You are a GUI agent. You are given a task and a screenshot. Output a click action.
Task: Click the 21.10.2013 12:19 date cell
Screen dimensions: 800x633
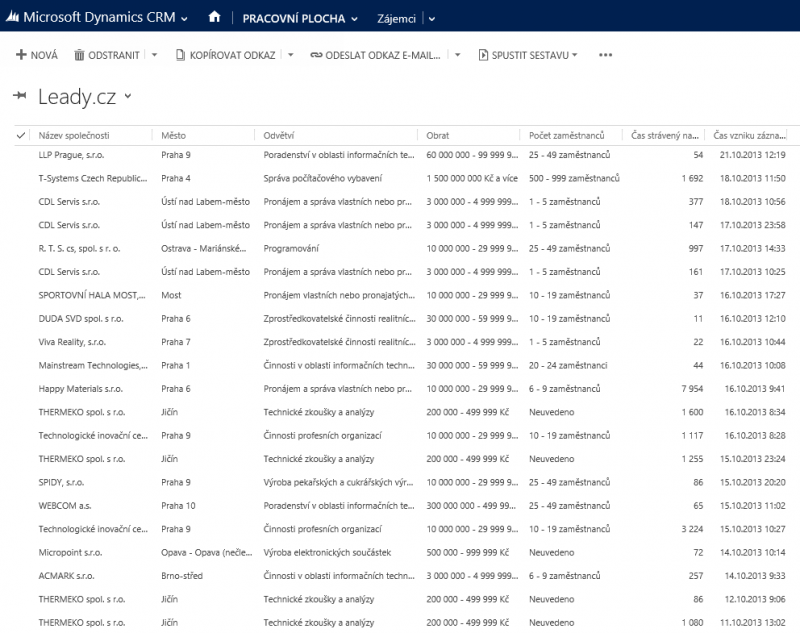point(753,155)
